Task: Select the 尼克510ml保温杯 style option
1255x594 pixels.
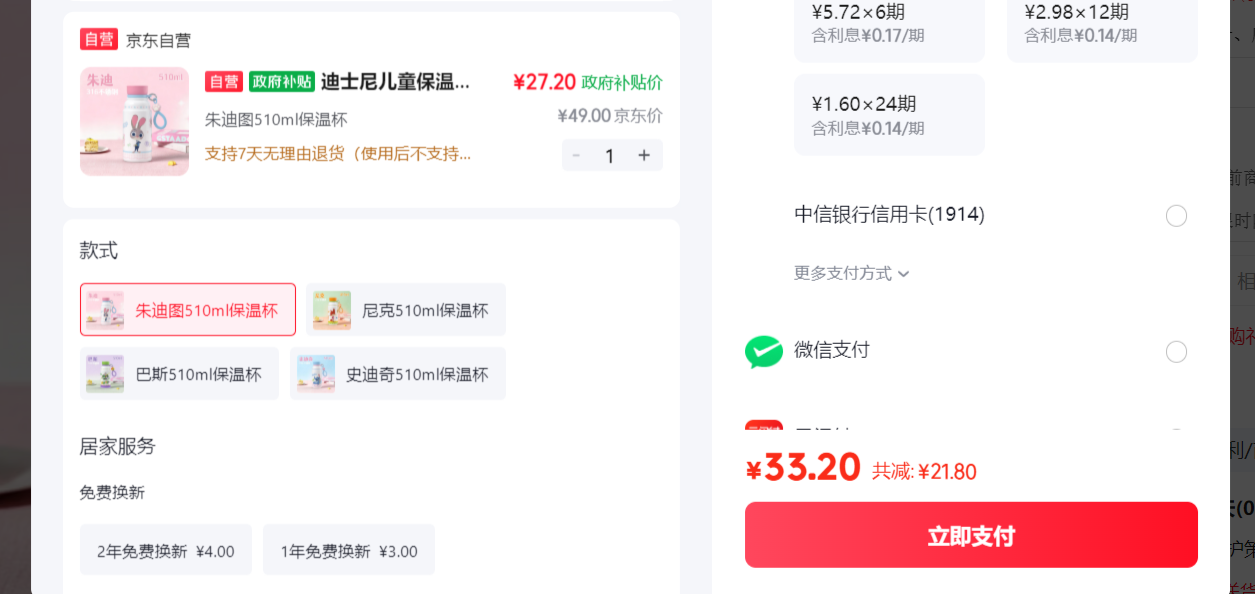Action: pyautogui.click(x=406, y=310)
